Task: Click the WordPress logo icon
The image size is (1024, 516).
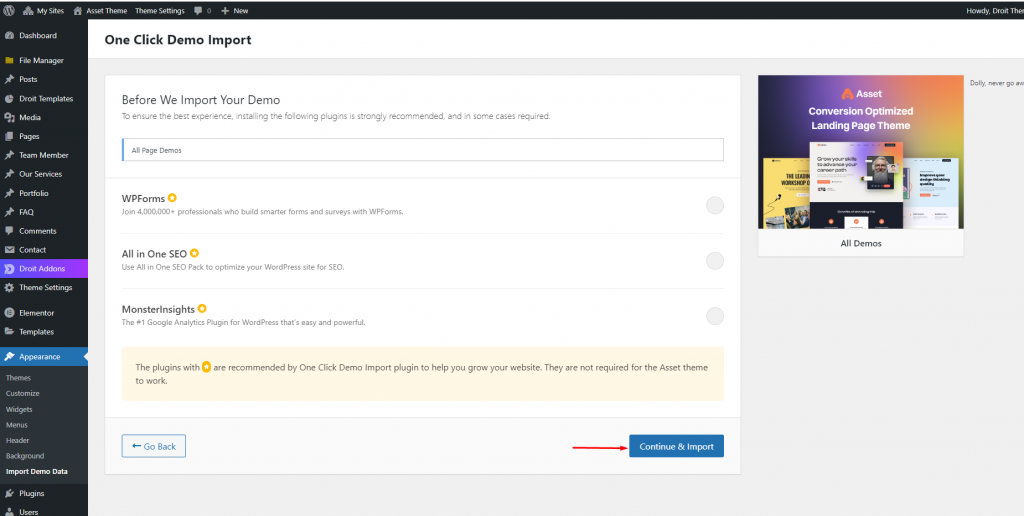Action: click(x=9, y=10)
